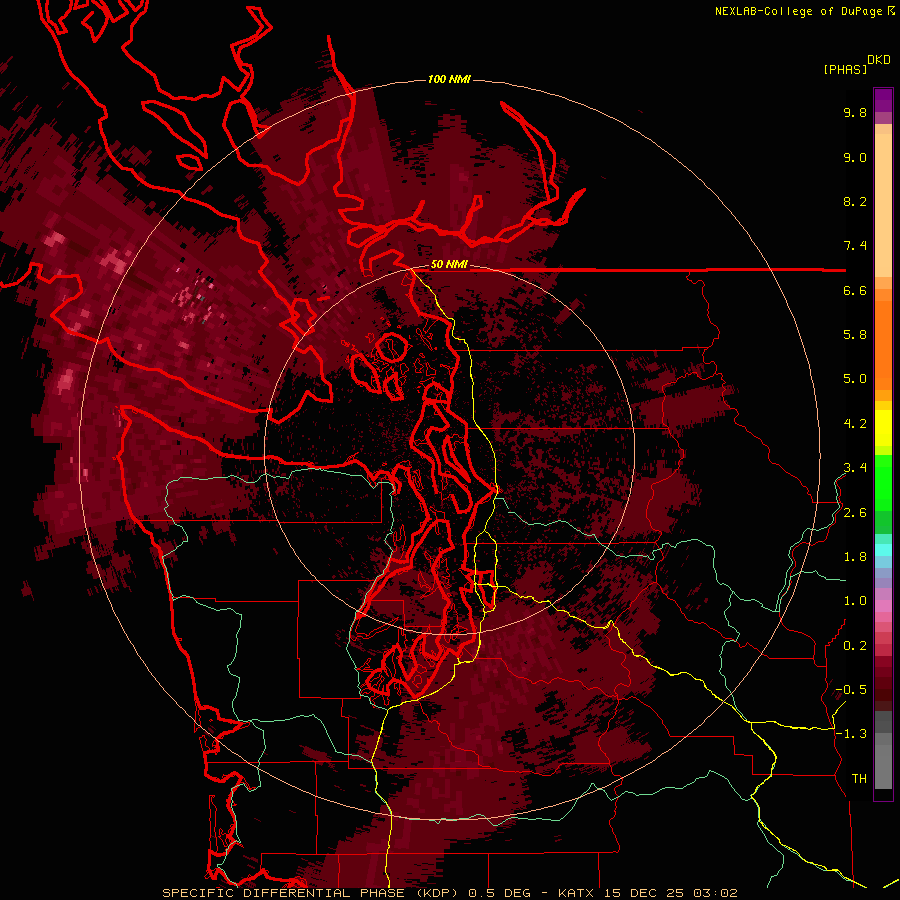This screenshot has height=900, width=900.
Task: Click the SPECIFIC DIFFERENTIAL PHASE (KDP) caption
Action: click(x=311, y=893)
